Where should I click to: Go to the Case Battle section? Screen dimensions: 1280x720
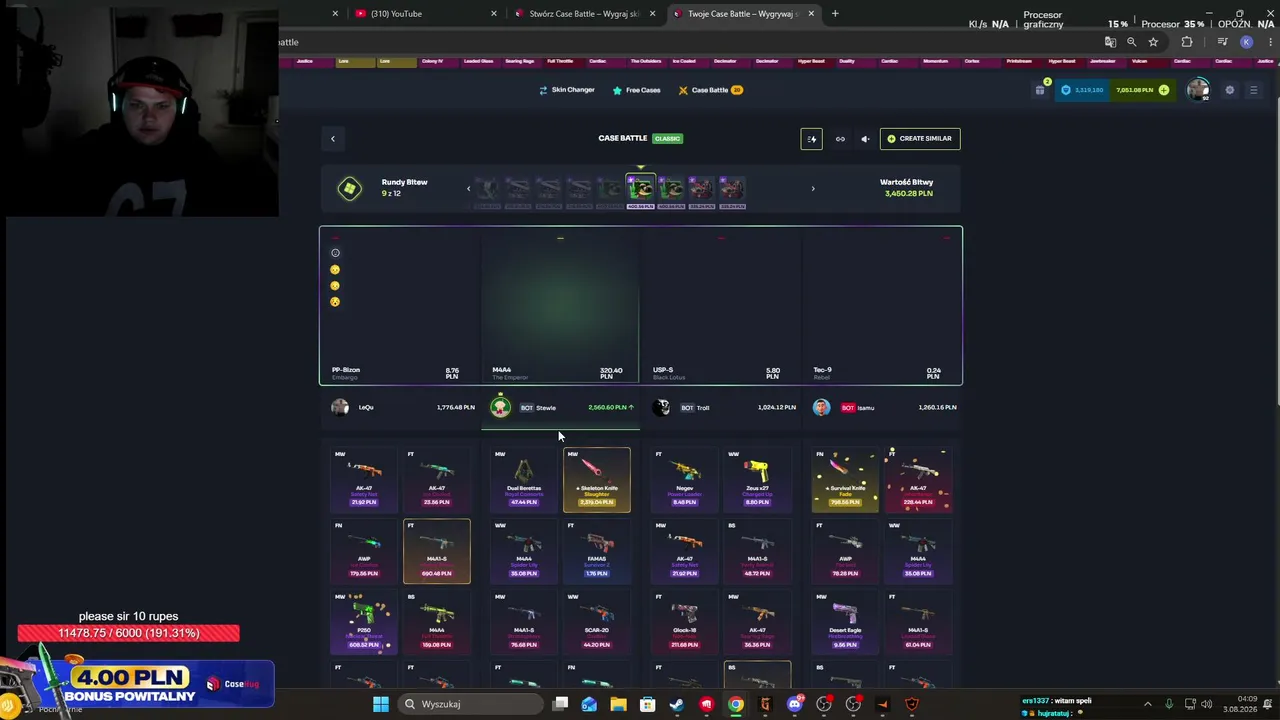[x=710, y=90]
